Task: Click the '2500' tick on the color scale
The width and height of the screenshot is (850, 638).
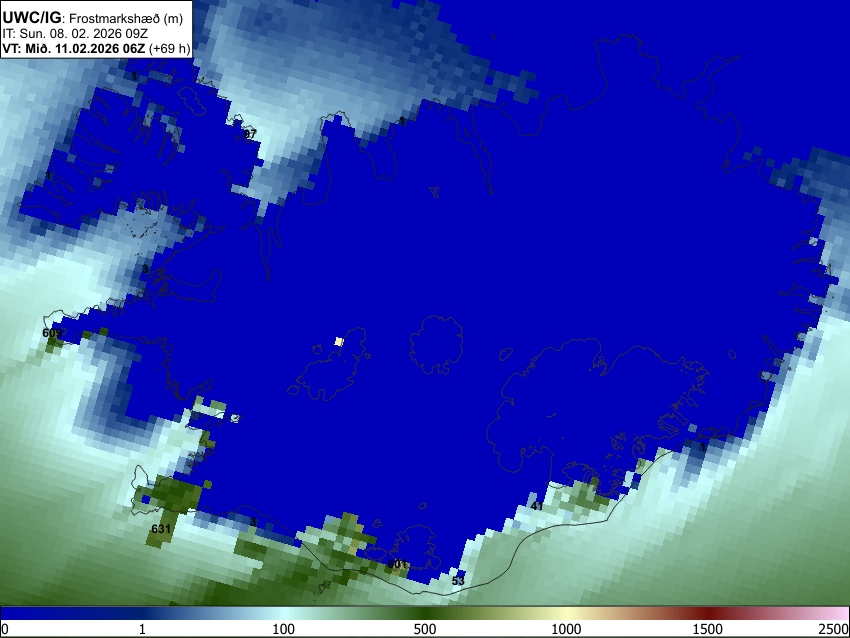Action: (x=834, y=629)
